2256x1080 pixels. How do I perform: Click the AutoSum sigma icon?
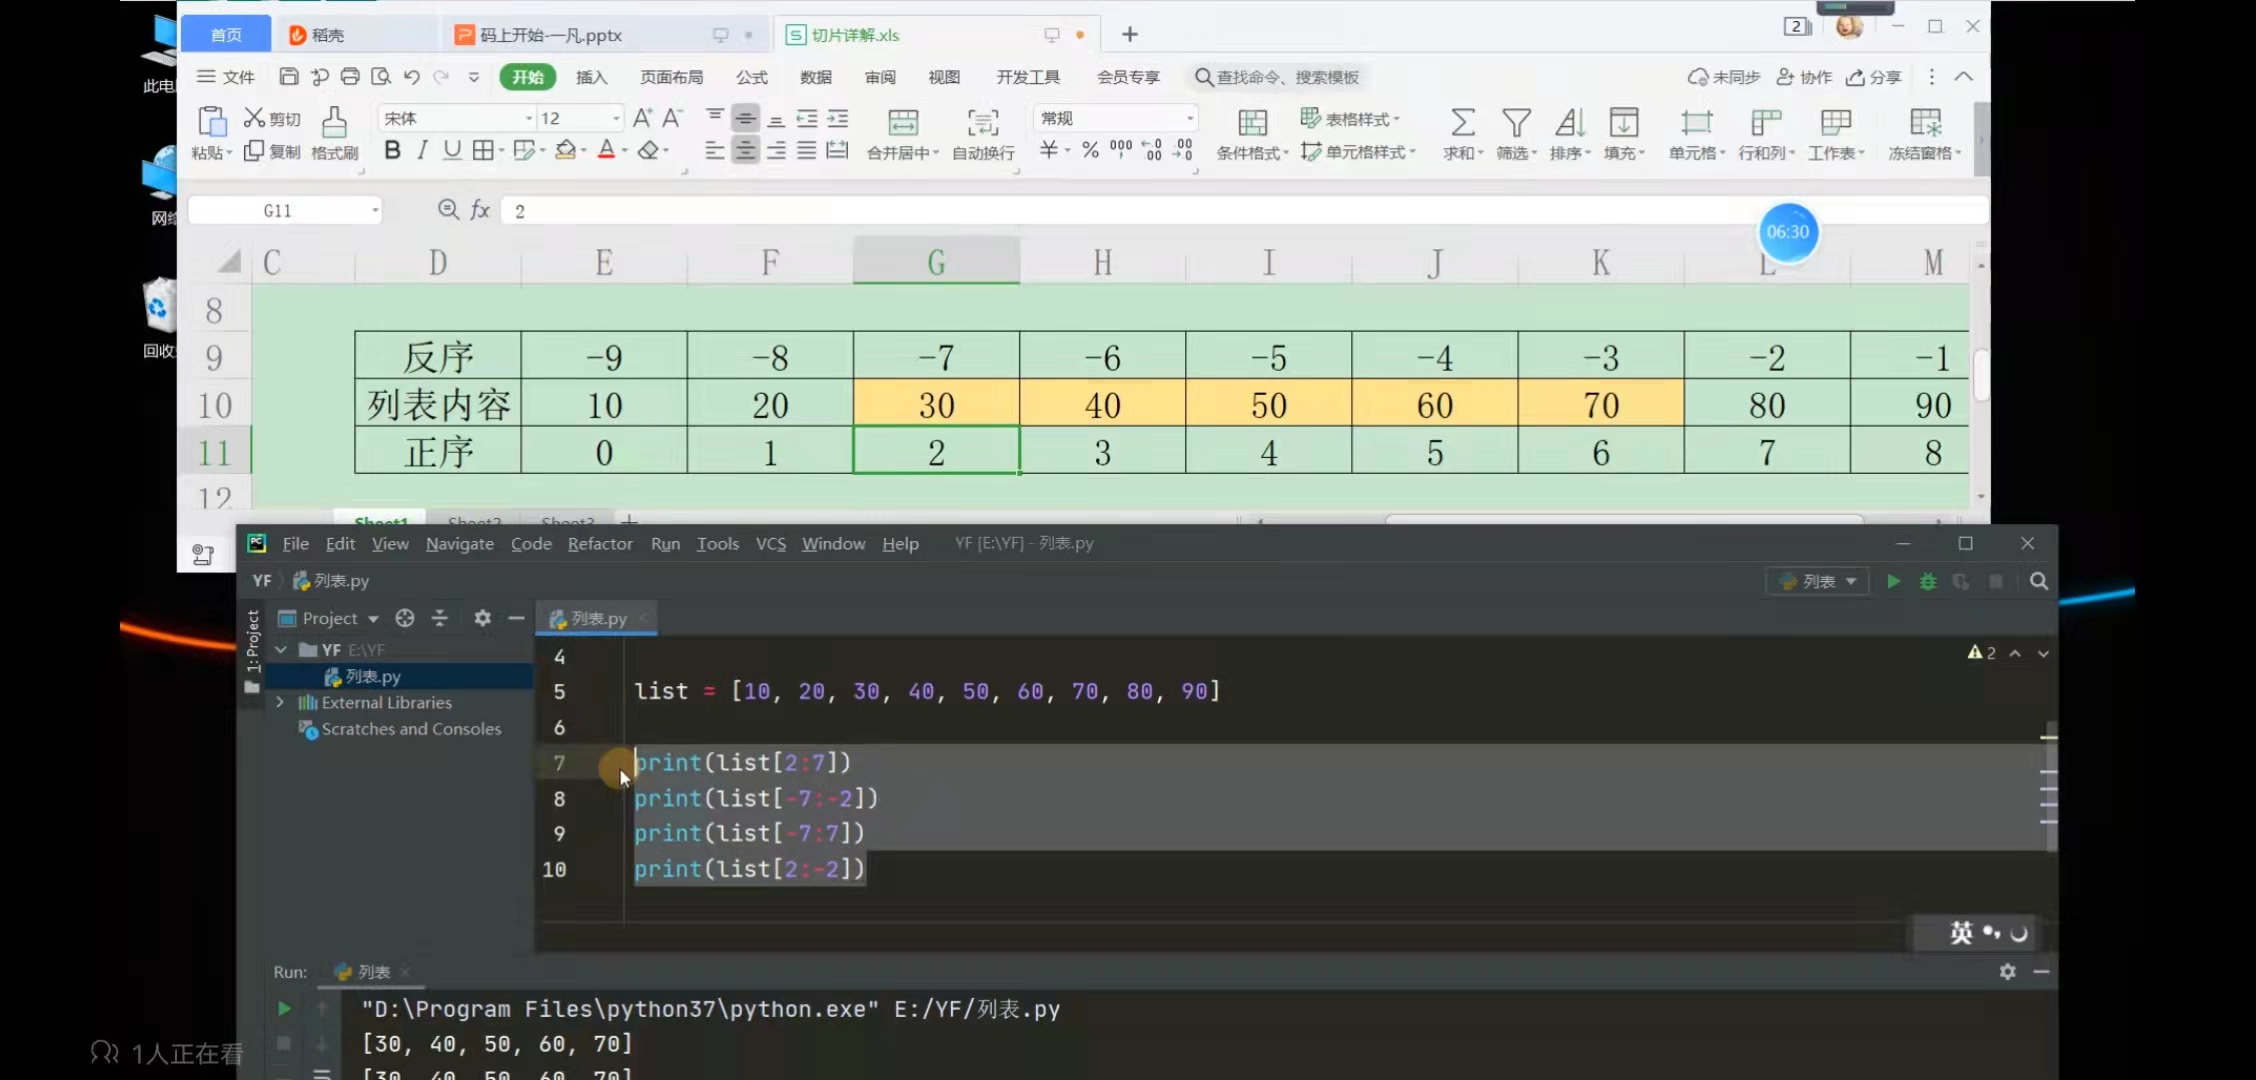pos(1462,122)
